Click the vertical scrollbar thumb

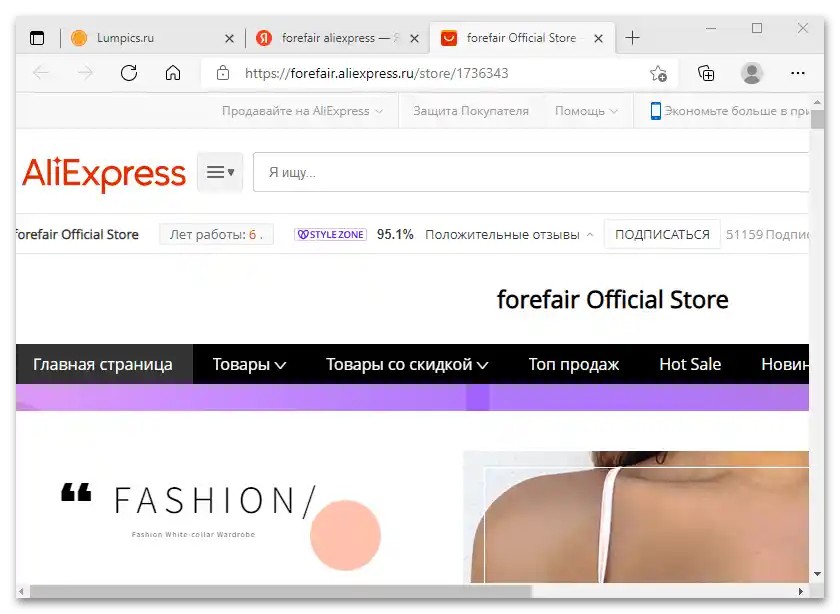817,119
